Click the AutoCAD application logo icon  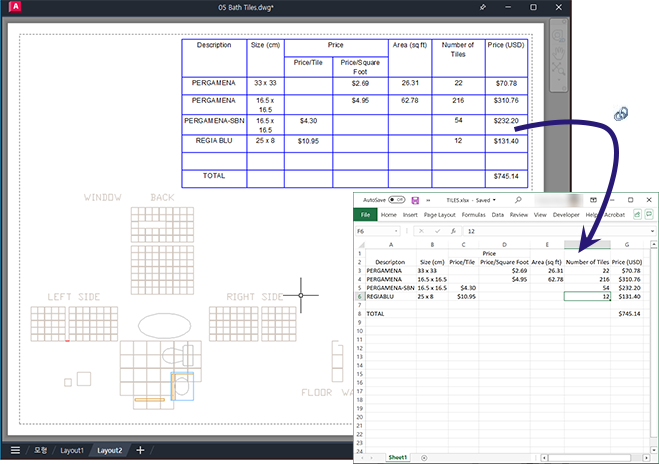tap(15, 7)
